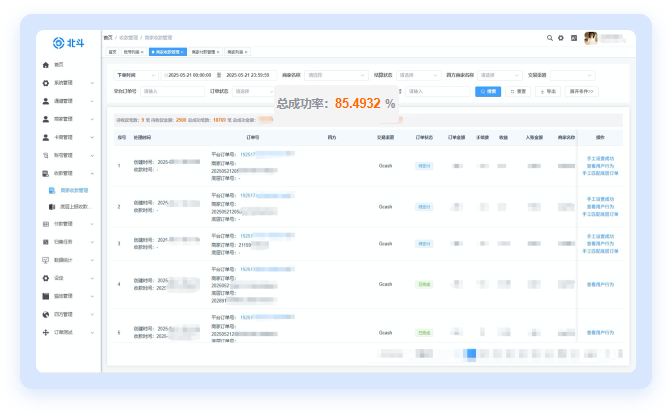Click the search magnifier icon in the top bar
Viewport: 672px width, 415px height.
[x=549, y=38]
